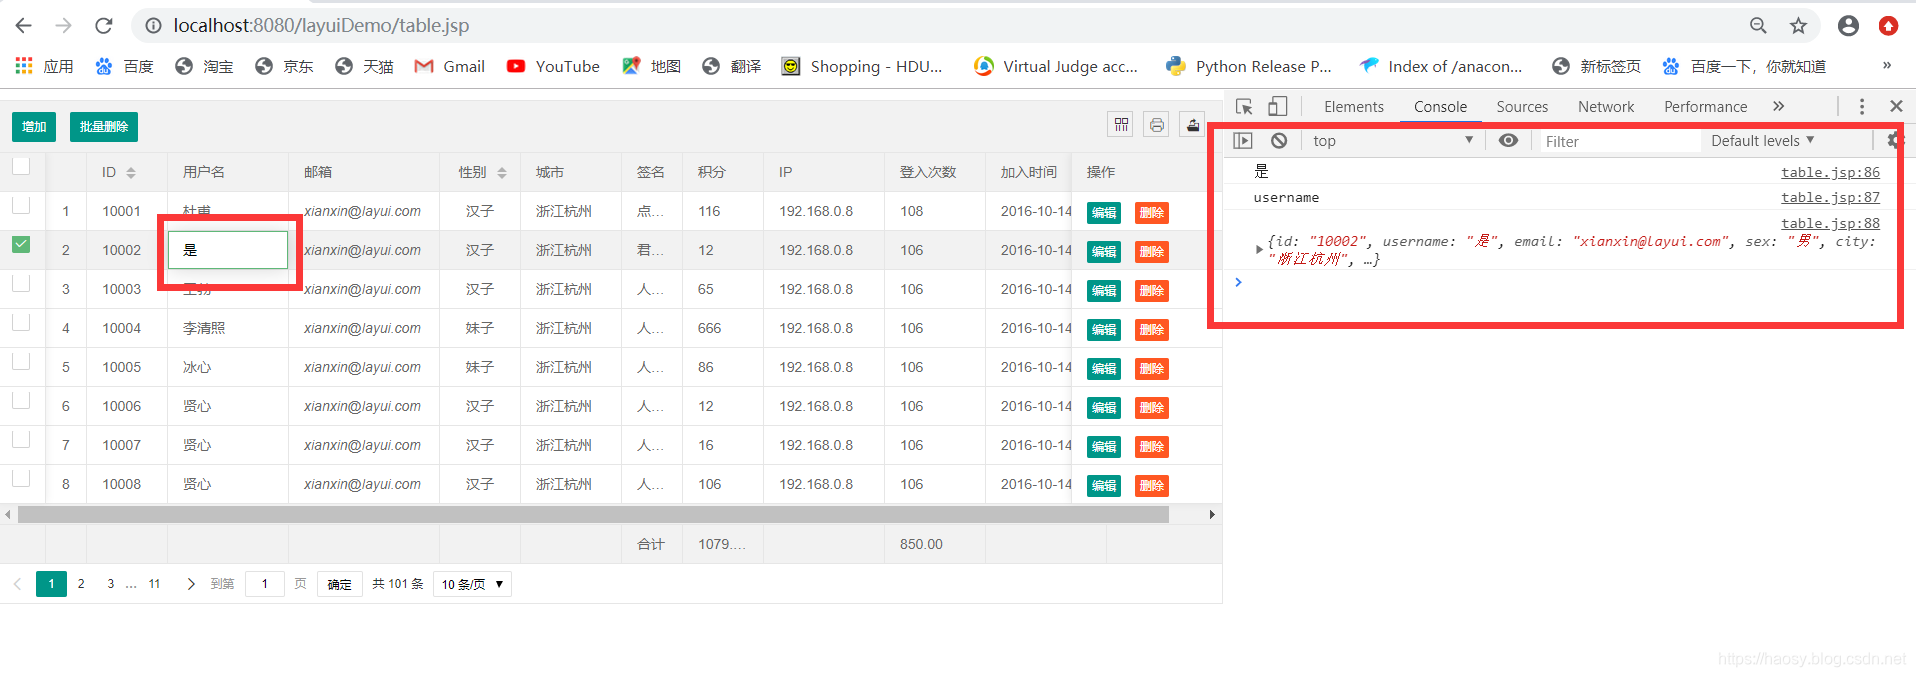The height and width of the screenshot is (677, 1916).
Task: Click the browser address bar
Action: (940, 26)
